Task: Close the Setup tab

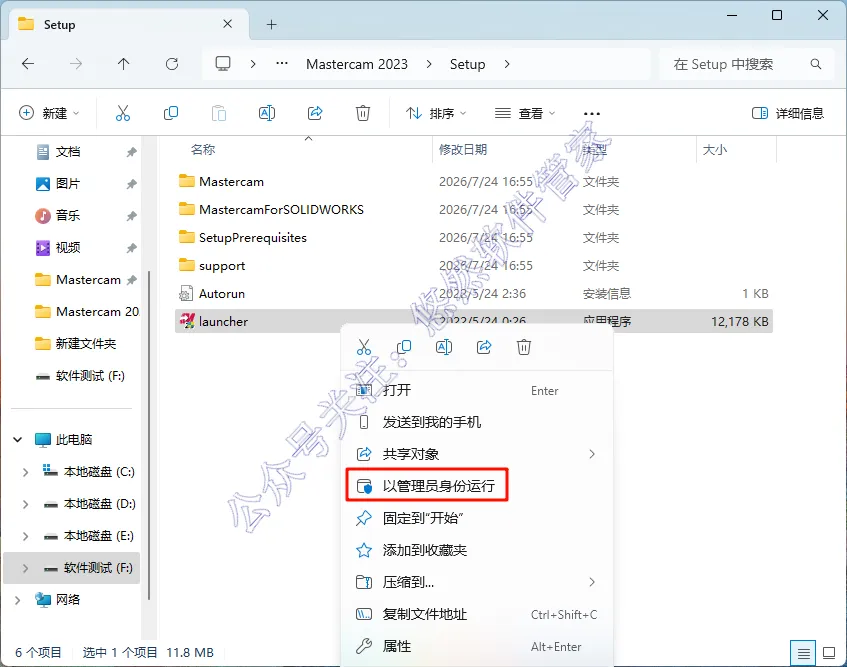Action: point(228,24)
